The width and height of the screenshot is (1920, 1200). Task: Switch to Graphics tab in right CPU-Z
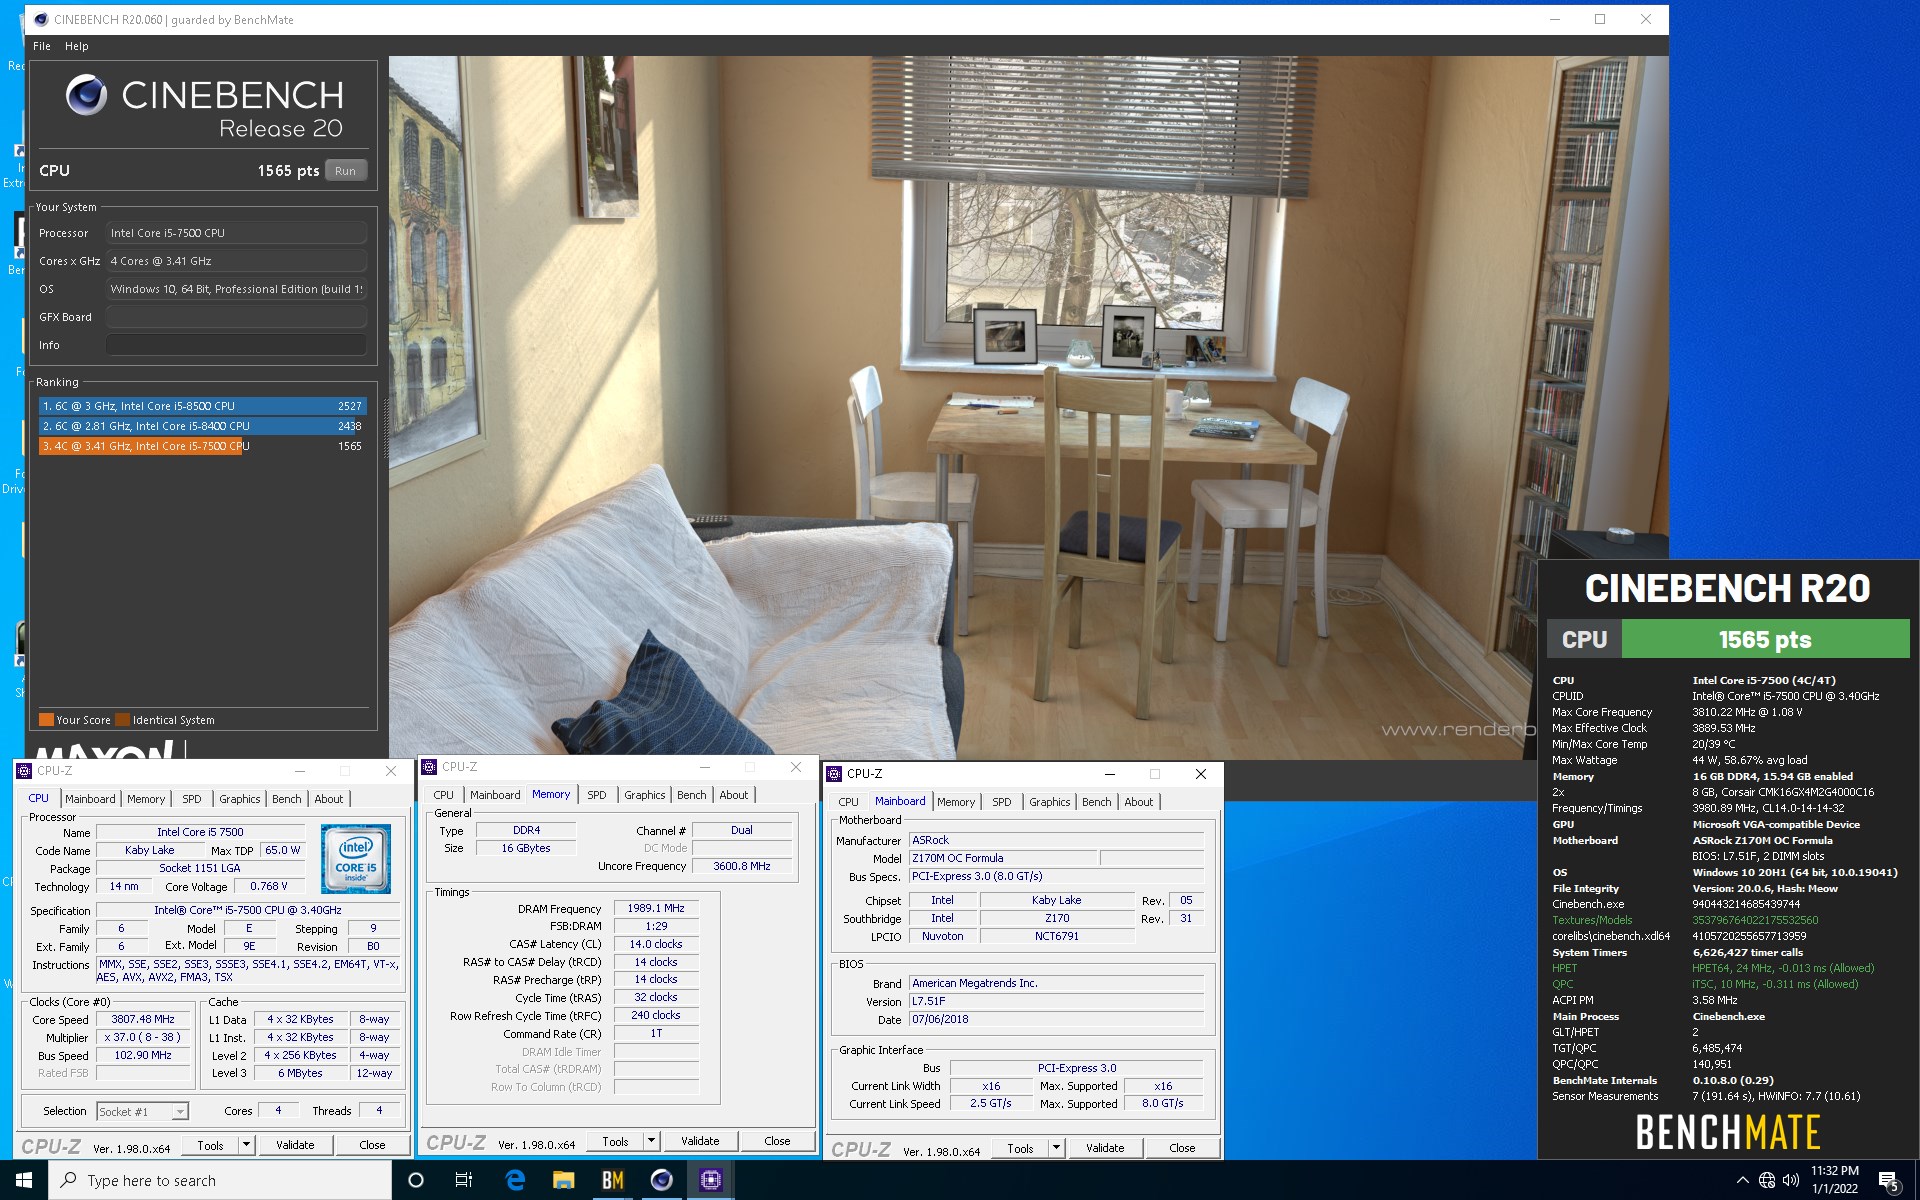tap(1050, 802)
